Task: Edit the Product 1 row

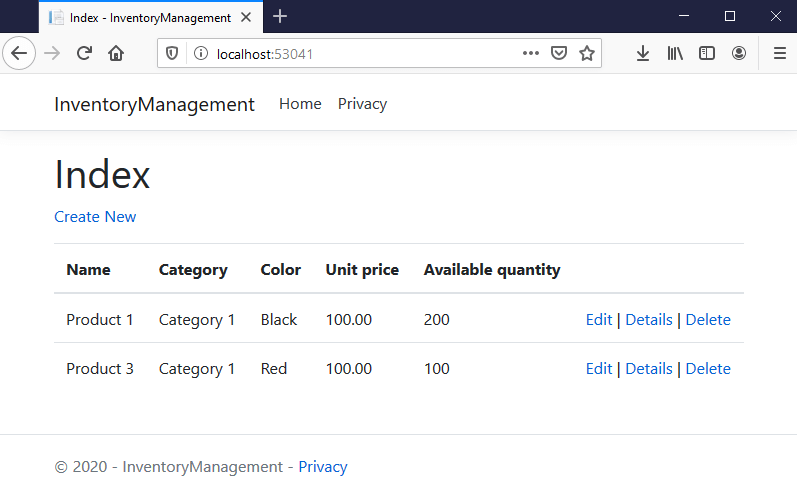Action: click(598, 320)
